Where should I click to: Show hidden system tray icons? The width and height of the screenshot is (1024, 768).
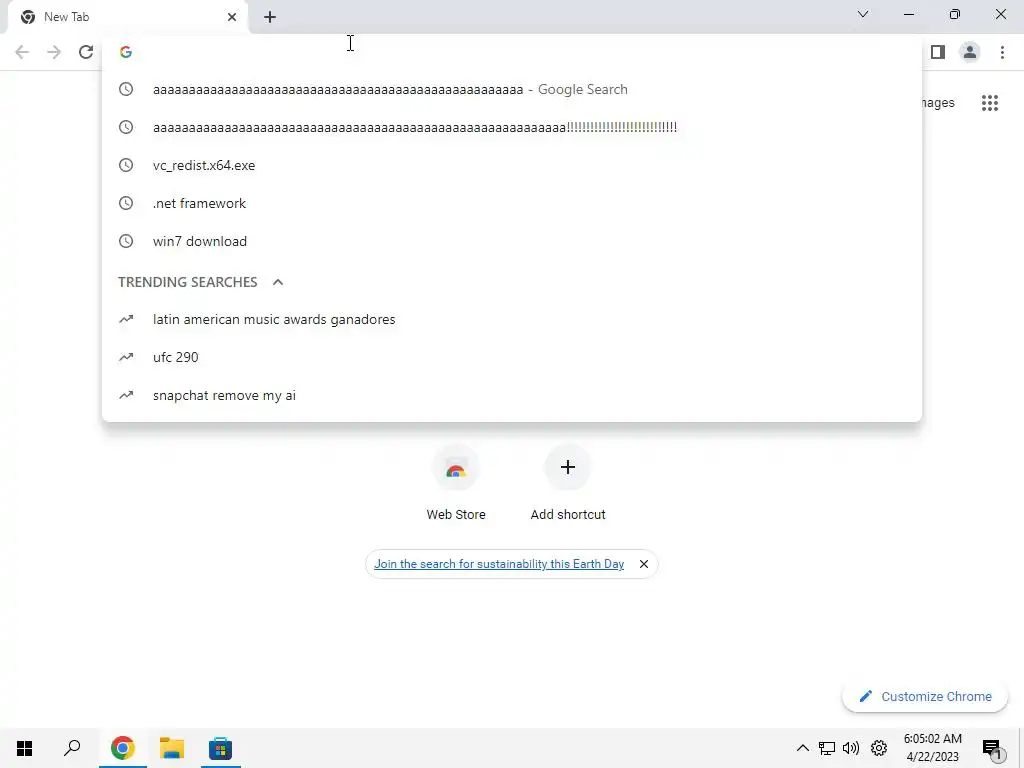point(803,748)
